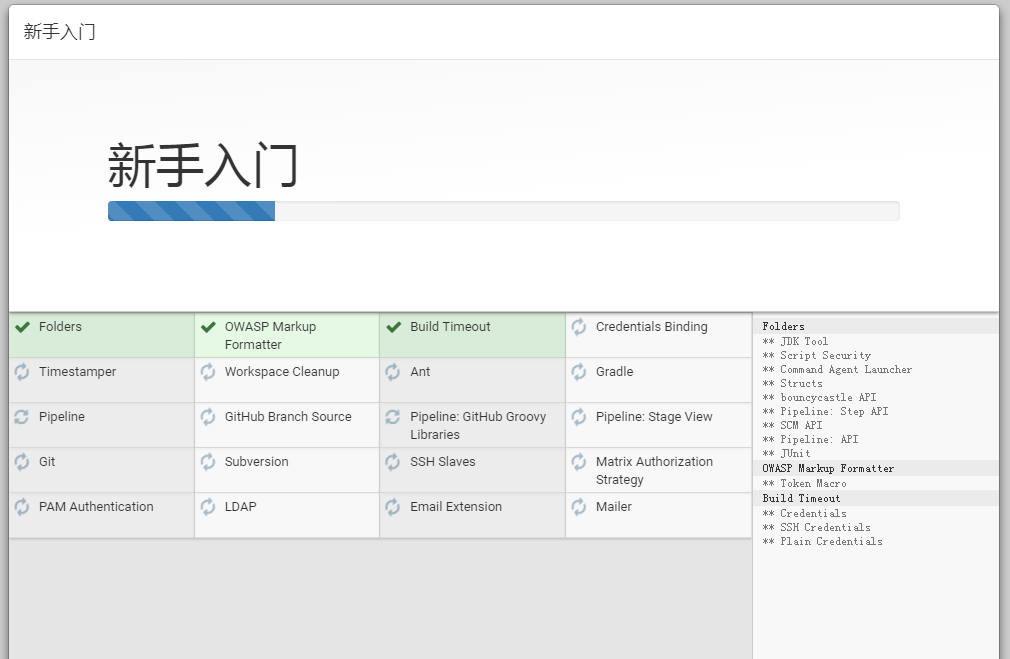Click the striped installation progress bar
Viewport: 1010px width, 659px height.
point(503,211)
